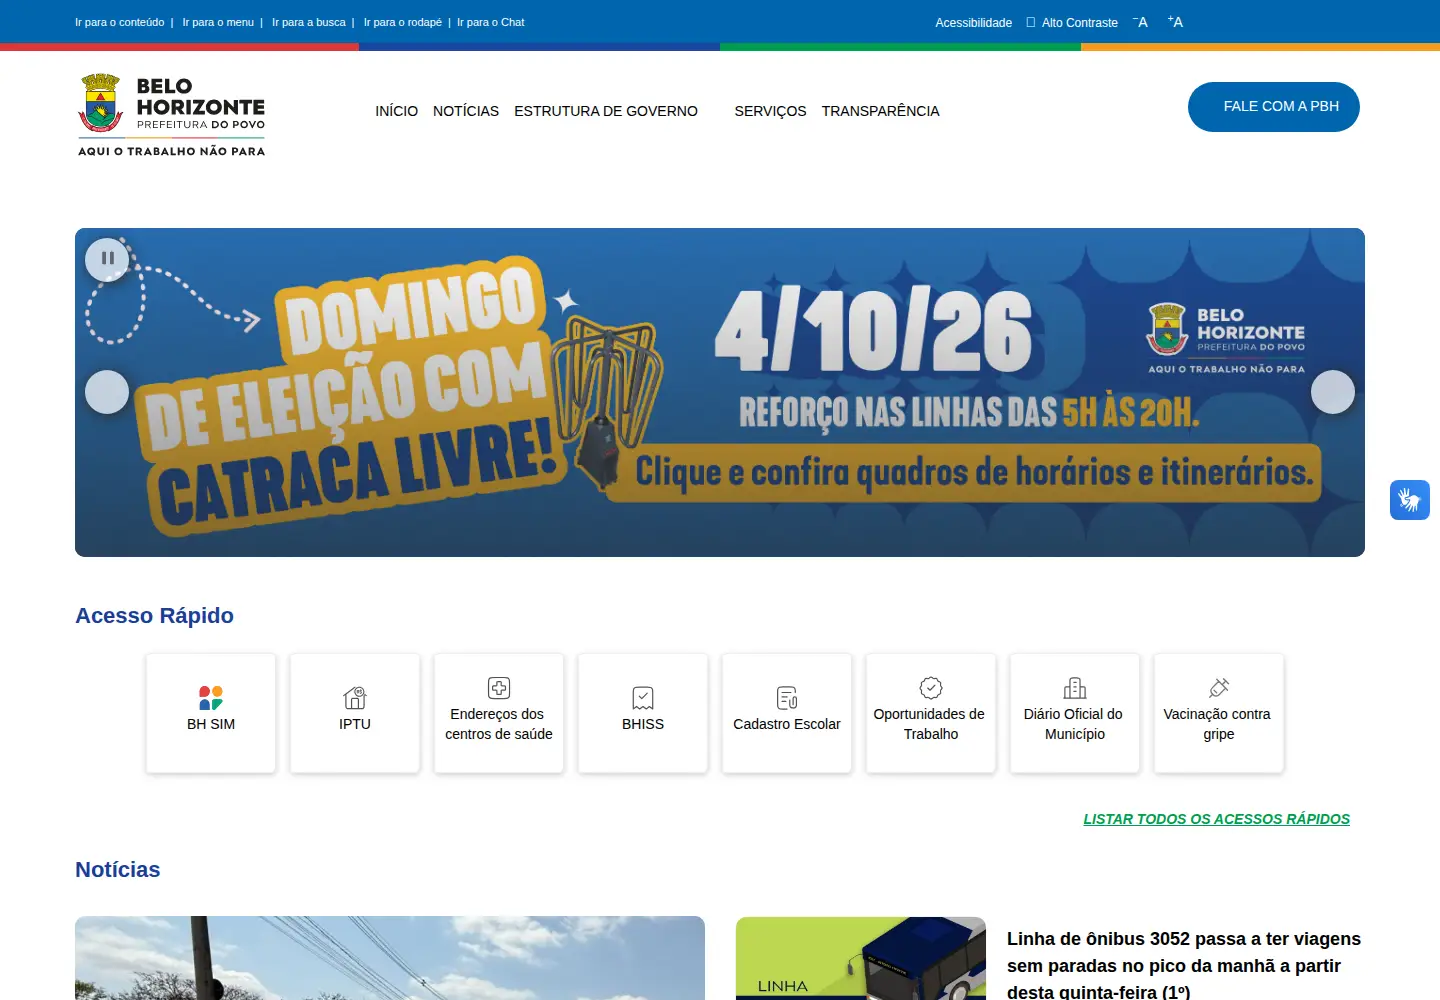Increase font size with +A
1440x1000 pixels.
point(1175,22)
